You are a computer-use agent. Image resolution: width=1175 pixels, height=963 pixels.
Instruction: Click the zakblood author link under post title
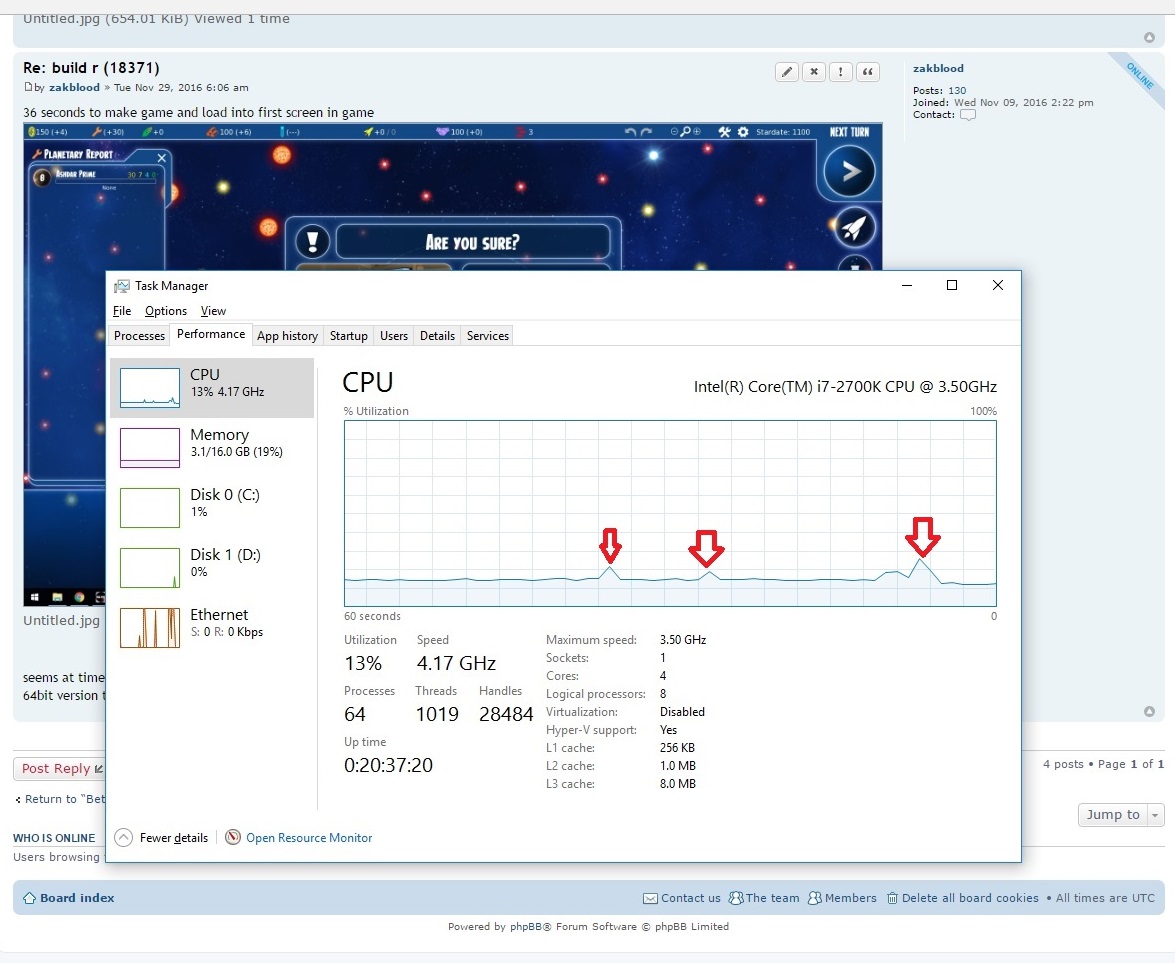(74, 88)
